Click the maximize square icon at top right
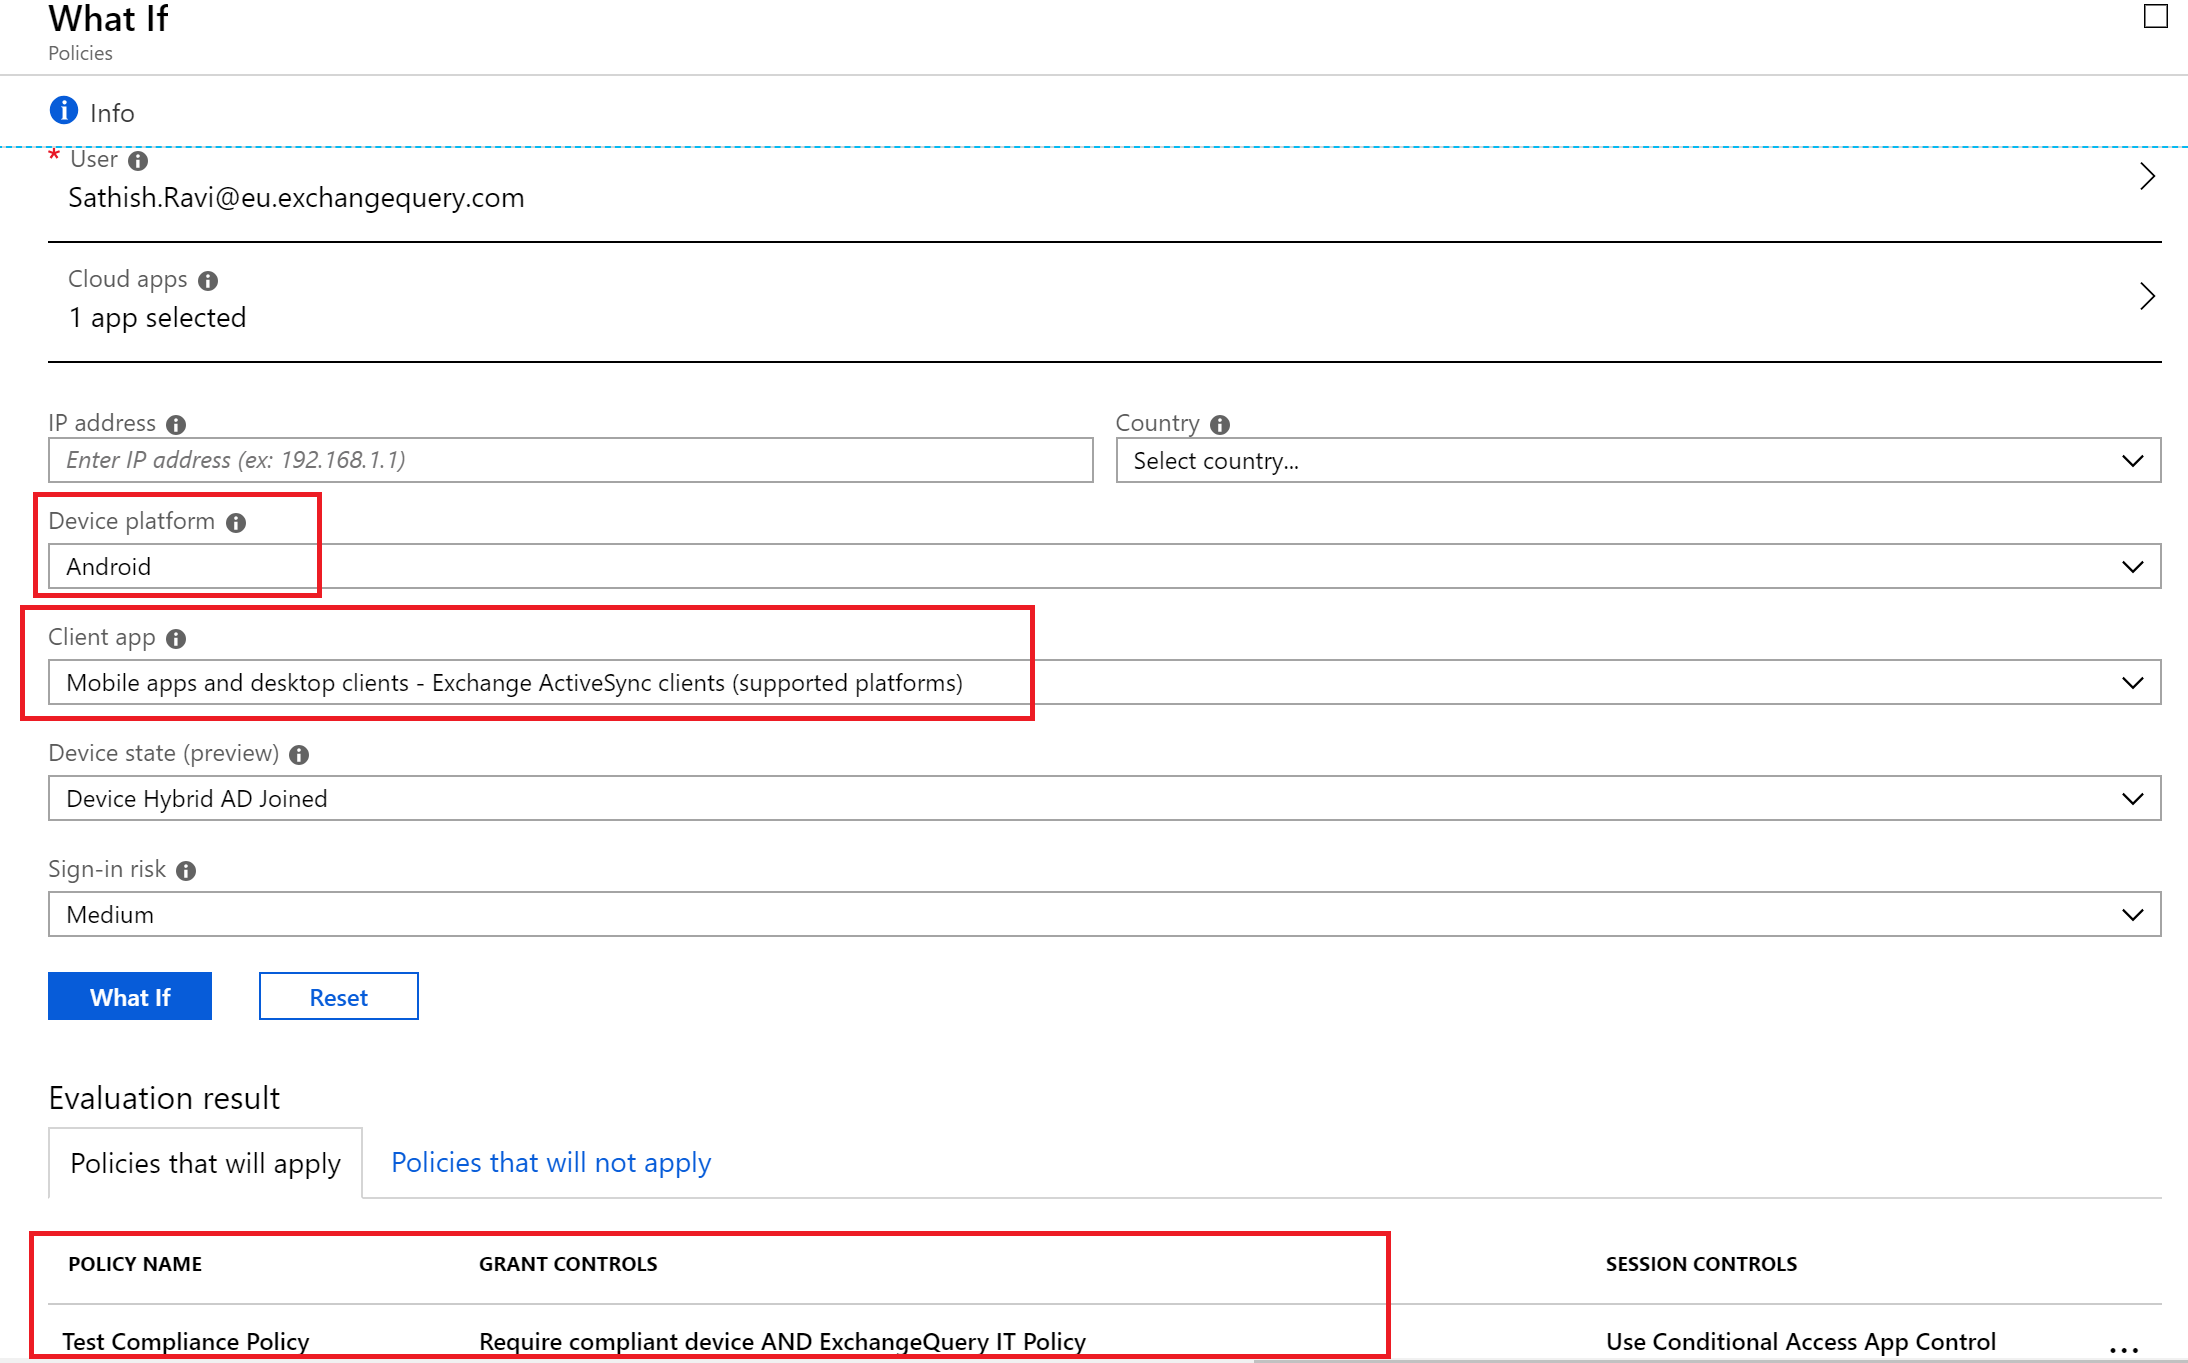Screen dimensions: 2188x1363 click(x=2155, y=16)
